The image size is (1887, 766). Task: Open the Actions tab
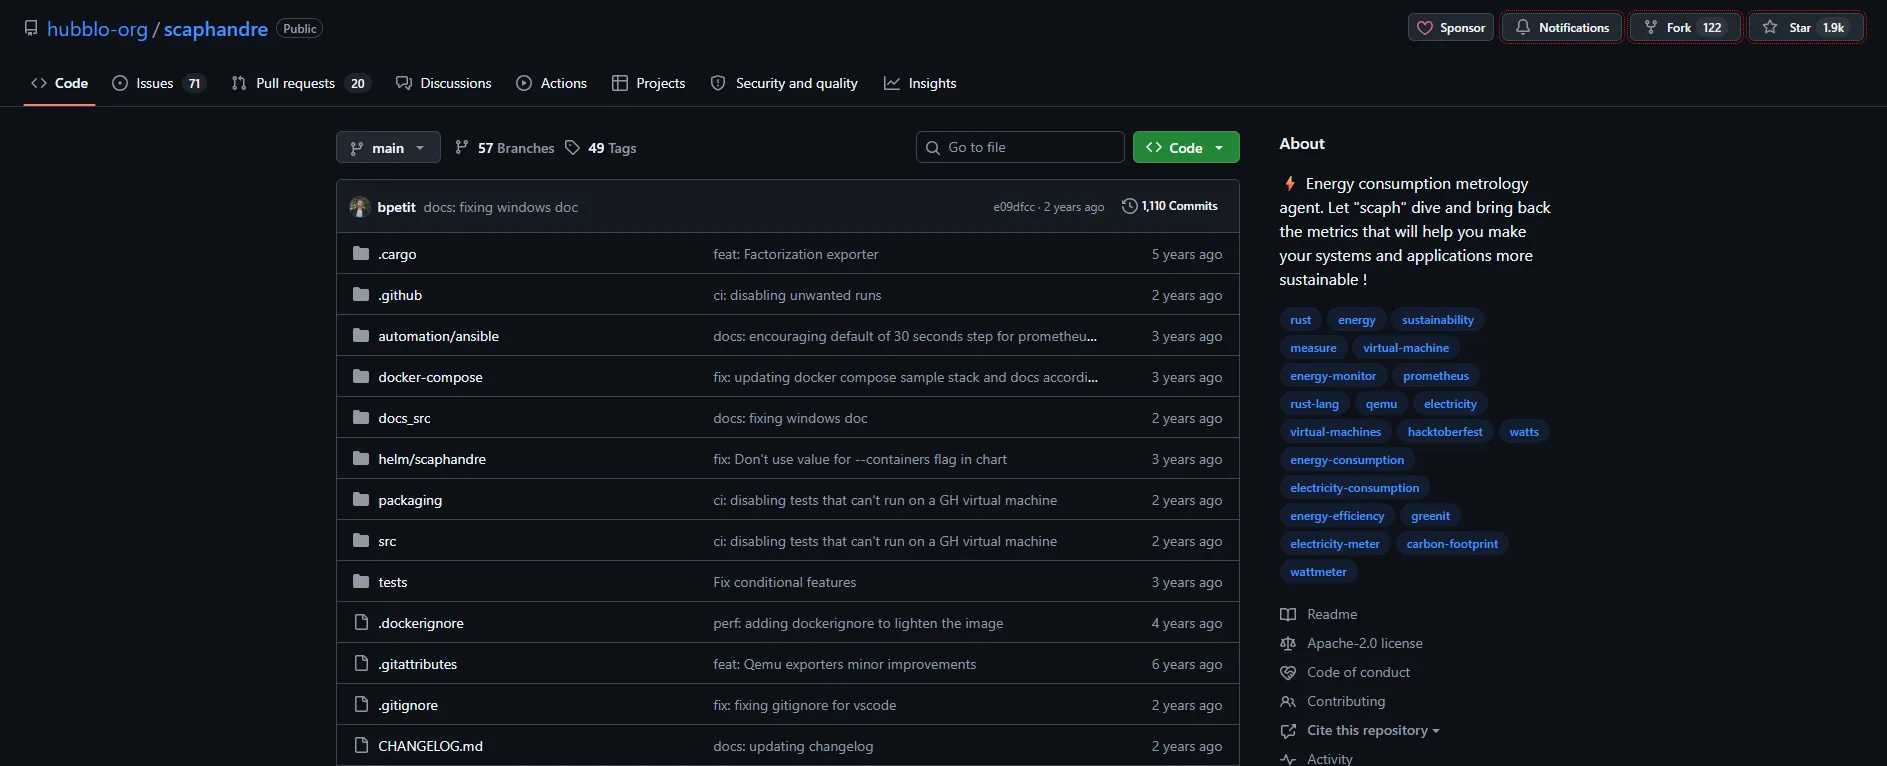pos(552,84)
